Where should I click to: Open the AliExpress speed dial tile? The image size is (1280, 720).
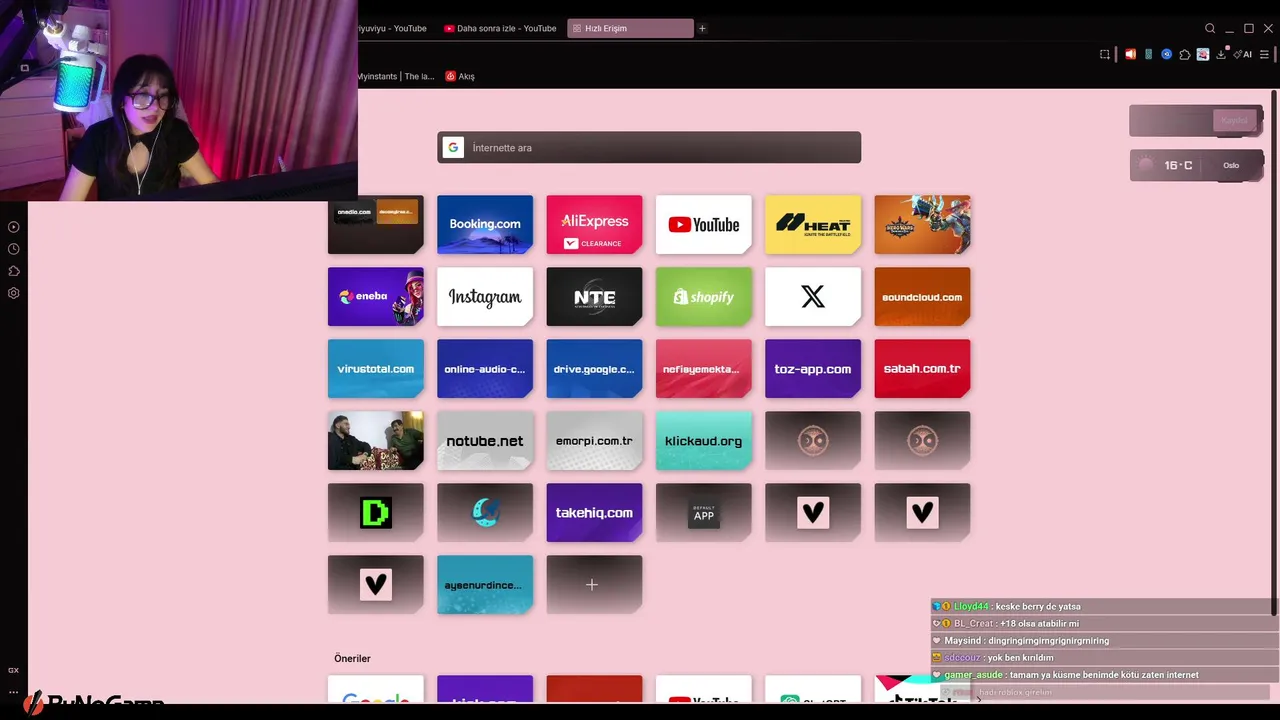tap(594, 224)
